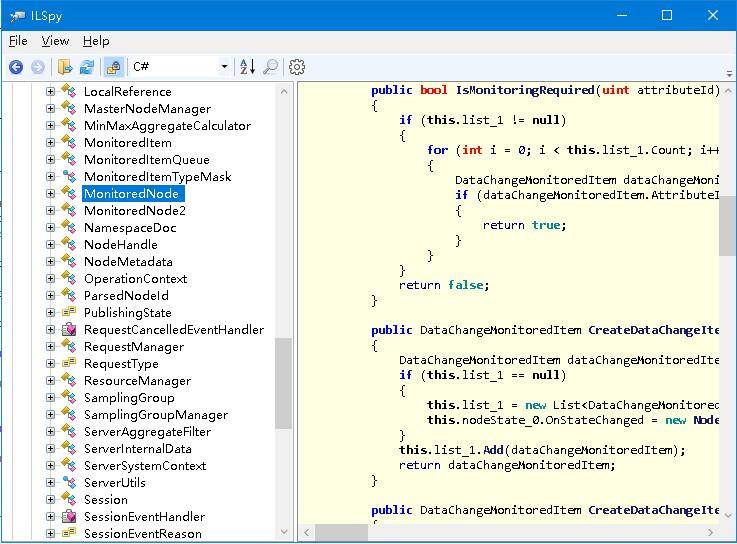Click the ParsedNodeId class icon
The width and height of the screenshot is (737, 544).
click(x=69, y=295)
